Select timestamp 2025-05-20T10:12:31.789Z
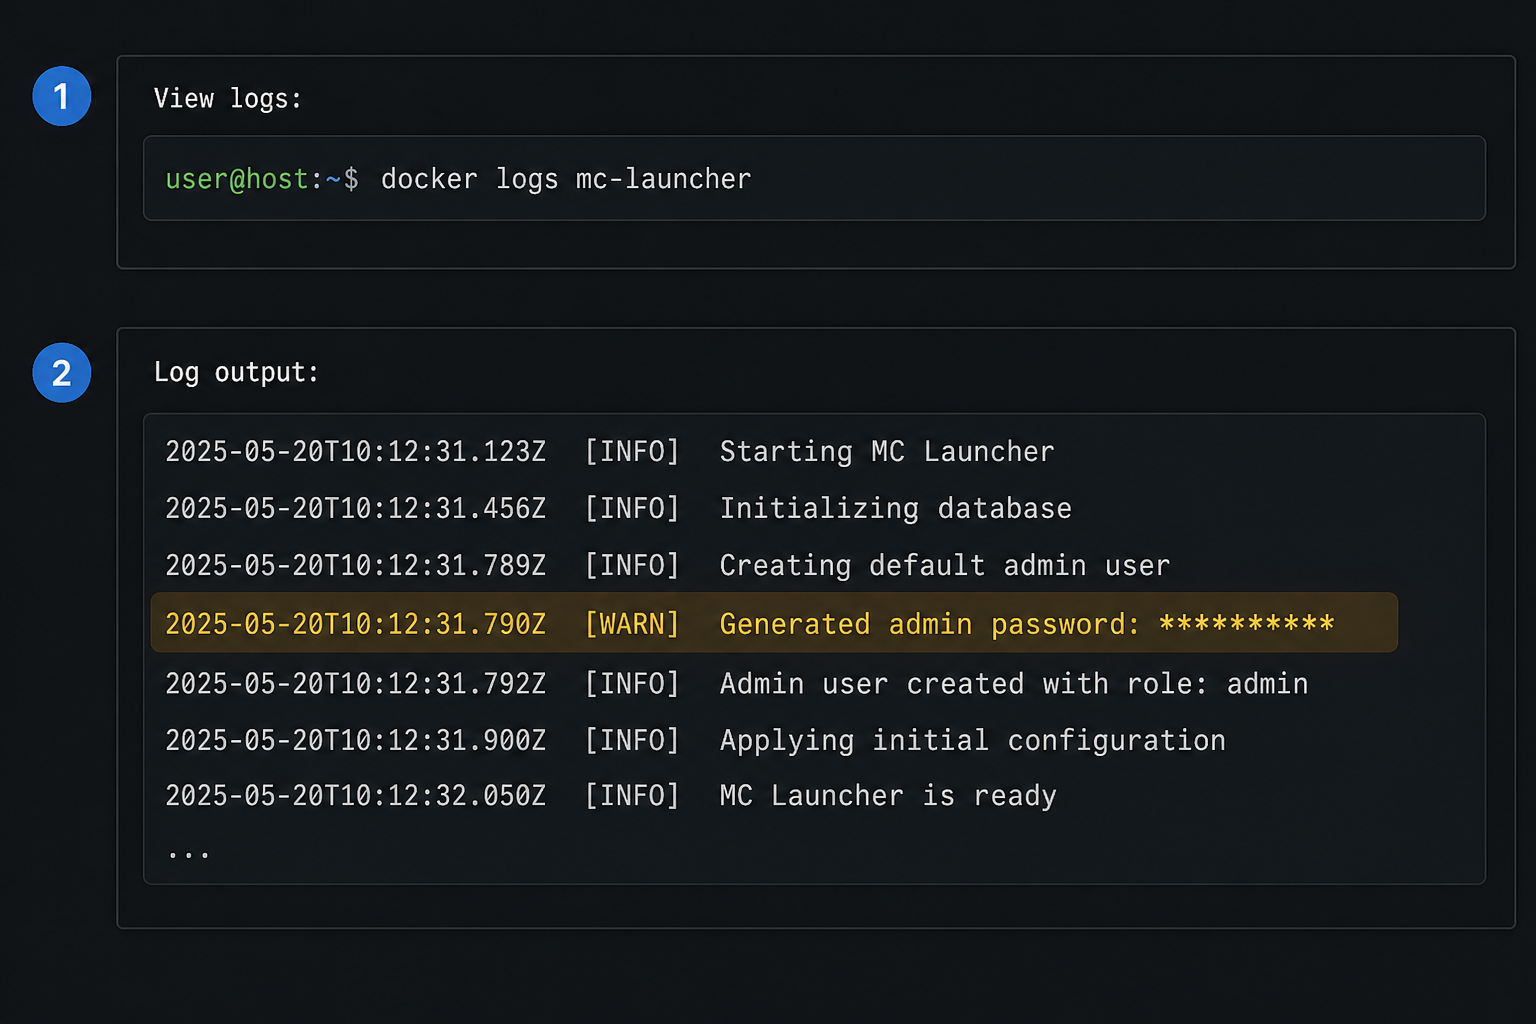Viewport: 1536px width, 1024px height. (x=356, y=566)
